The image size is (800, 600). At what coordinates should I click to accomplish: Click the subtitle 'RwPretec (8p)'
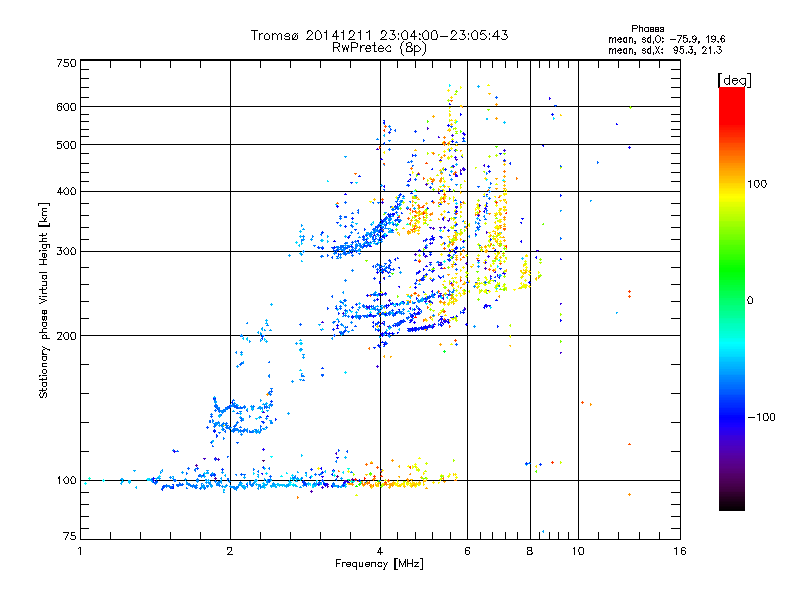pyautogui.click(x=379, y=48)
